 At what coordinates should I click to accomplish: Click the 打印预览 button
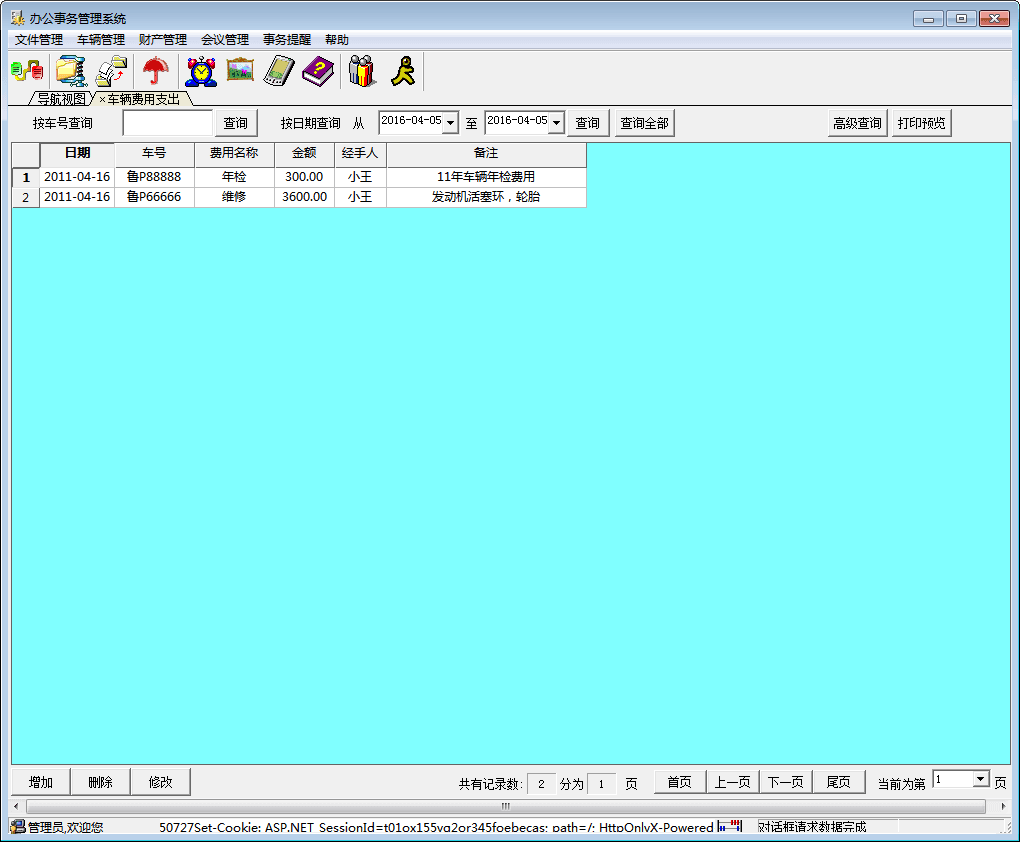pyautogui.click(x=921, y=123)
